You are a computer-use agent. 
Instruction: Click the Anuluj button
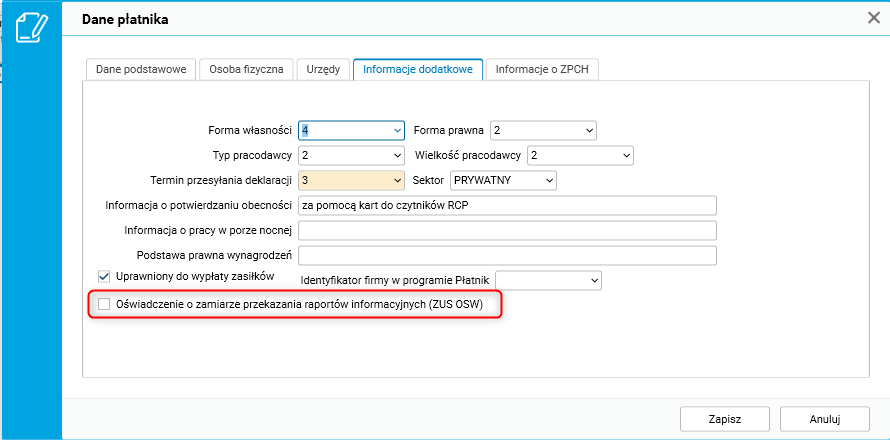825,419
